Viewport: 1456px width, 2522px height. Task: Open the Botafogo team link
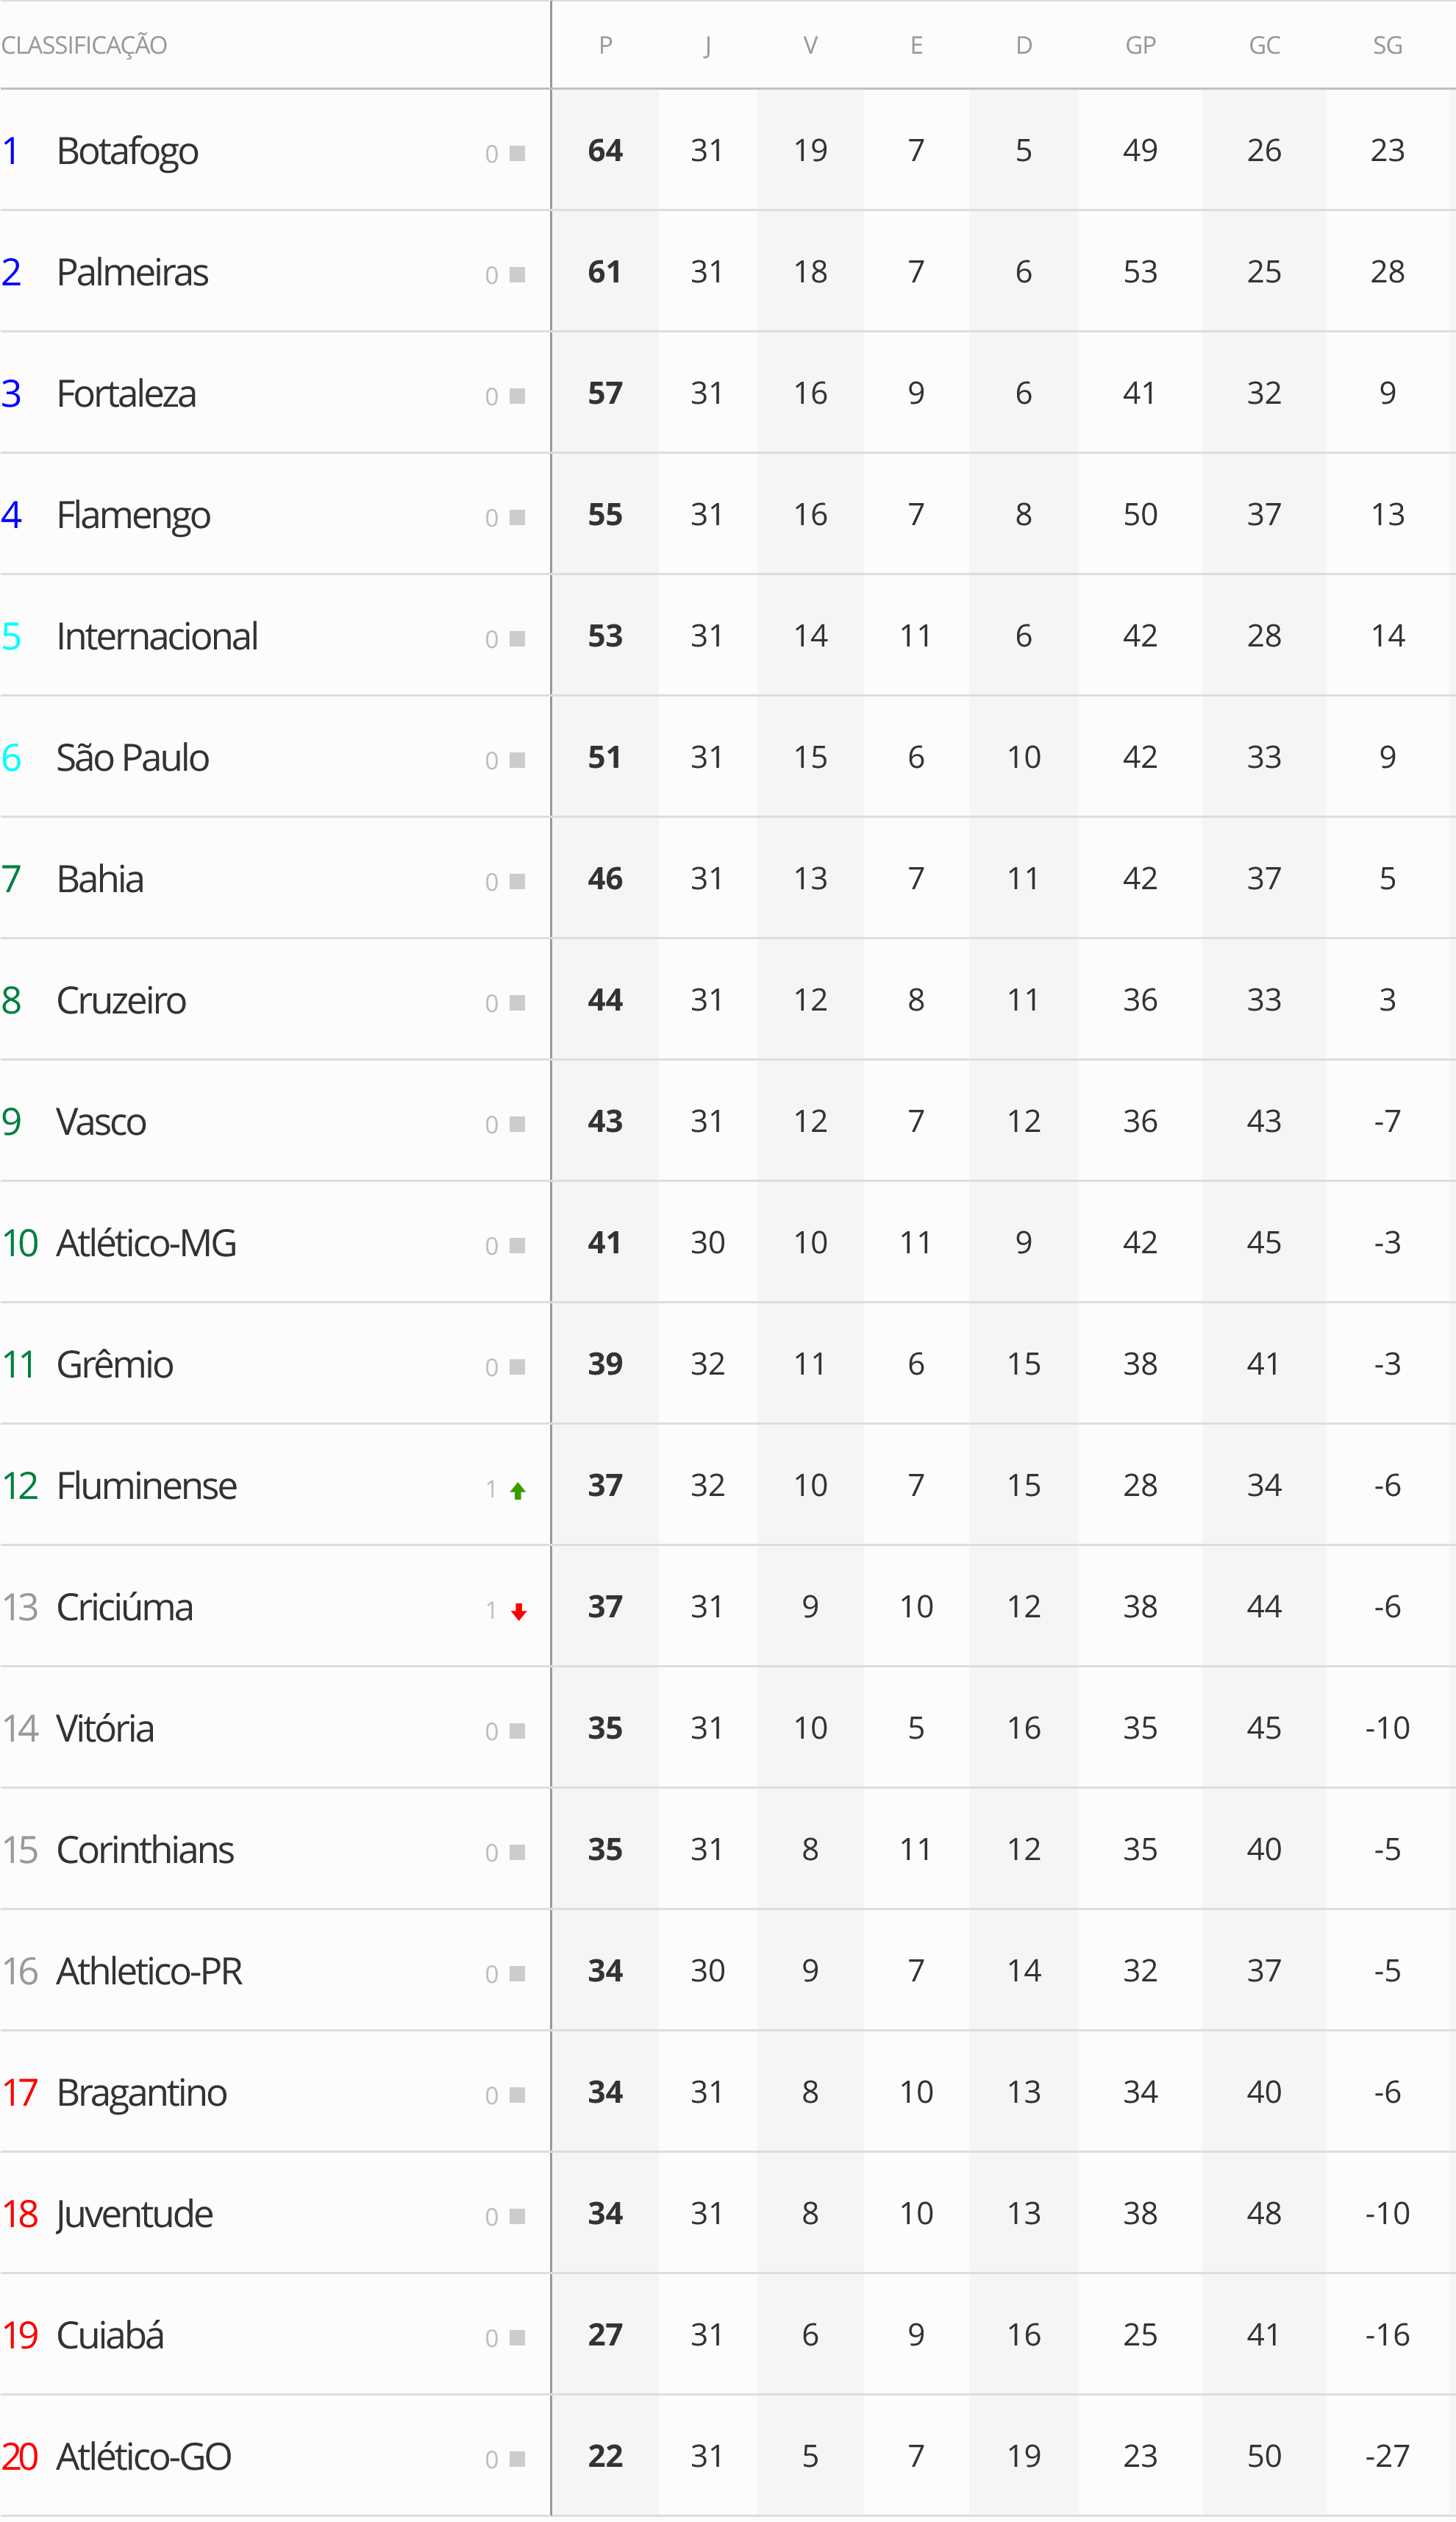point(127,151)
